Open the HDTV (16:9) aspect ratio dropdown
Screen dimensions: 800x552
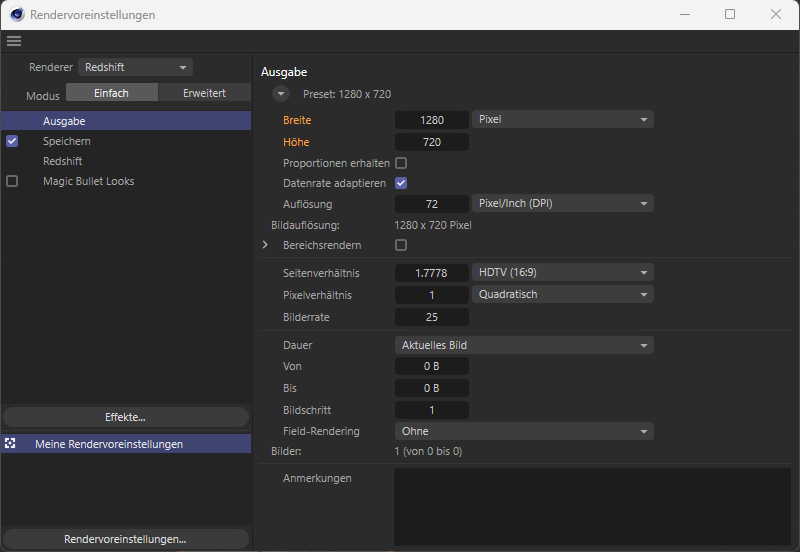[562, 273]
